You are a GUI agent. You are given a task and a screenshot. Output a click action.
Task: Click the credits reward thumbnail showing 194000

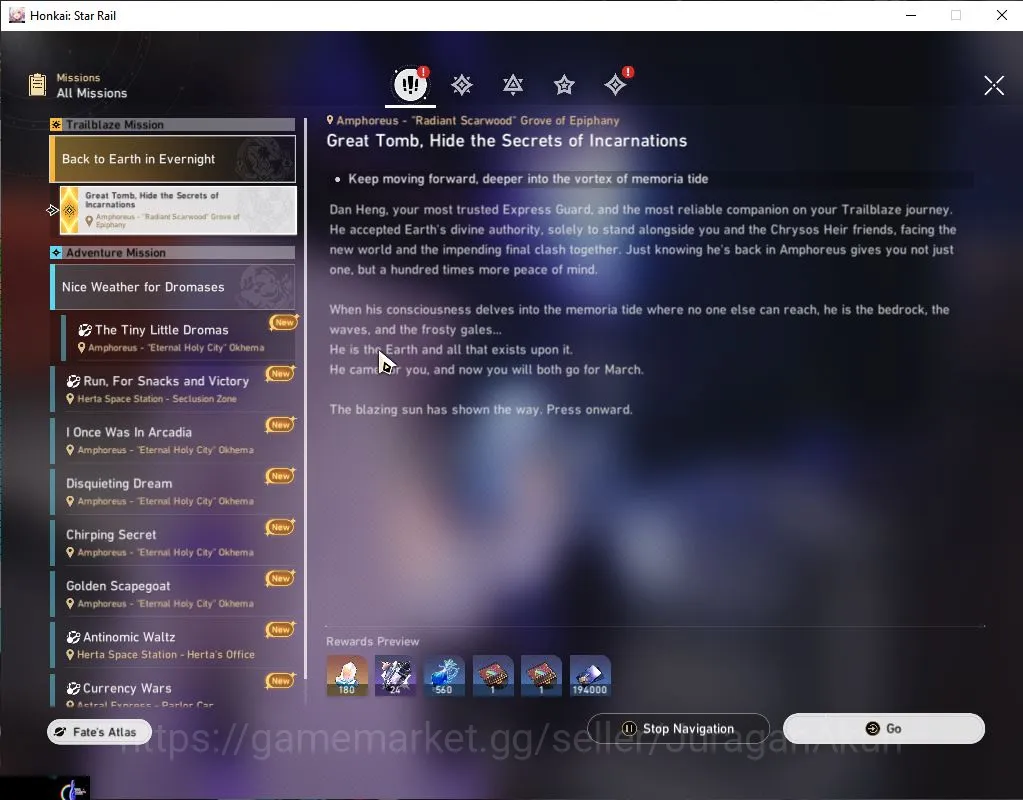[590, 676]
